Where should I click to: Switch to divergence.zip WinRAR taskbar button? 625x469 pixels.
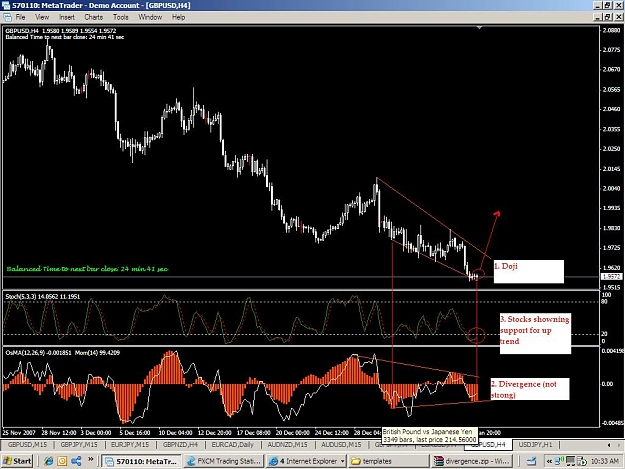coord(472,461)
